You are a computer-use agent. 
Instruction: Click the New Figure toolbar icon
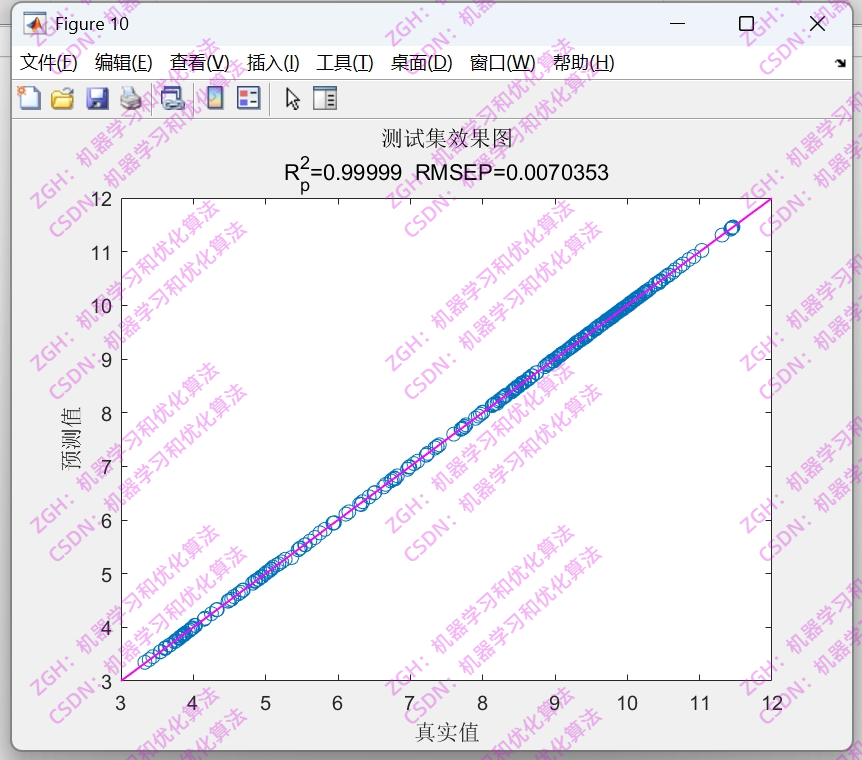click(29, 99)
